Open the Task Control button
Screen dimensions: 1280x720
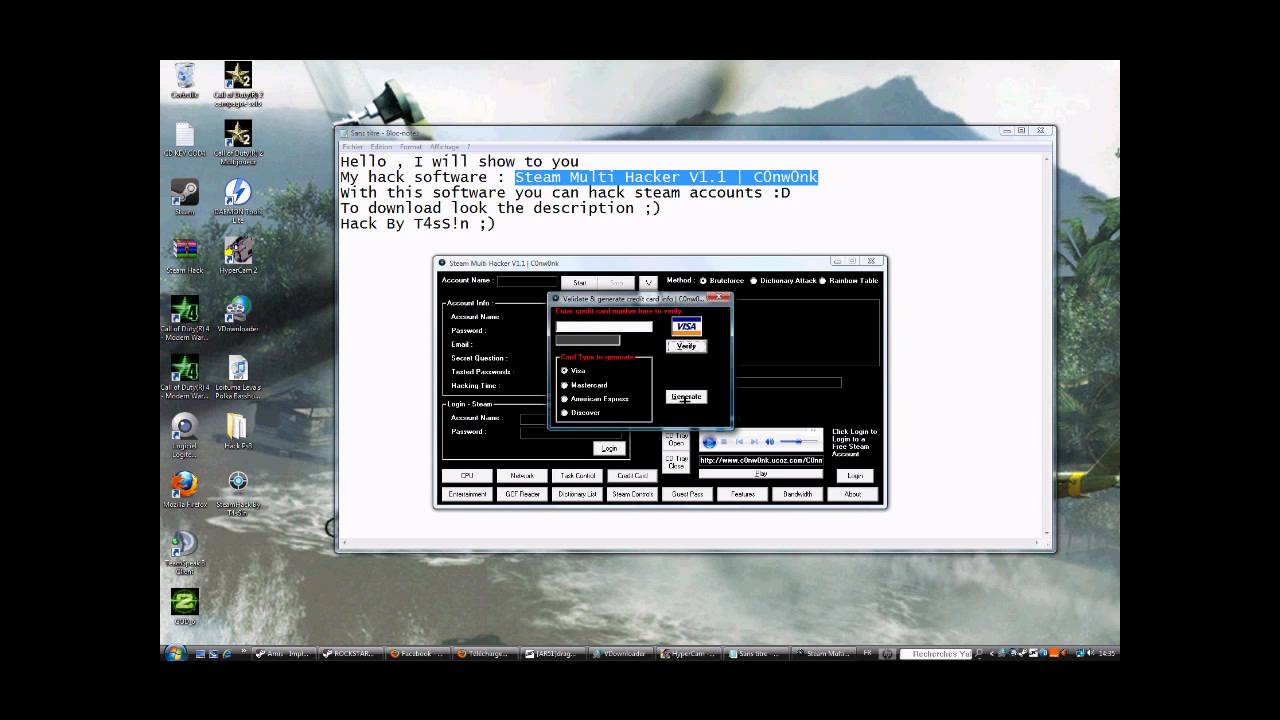point(577,476)
